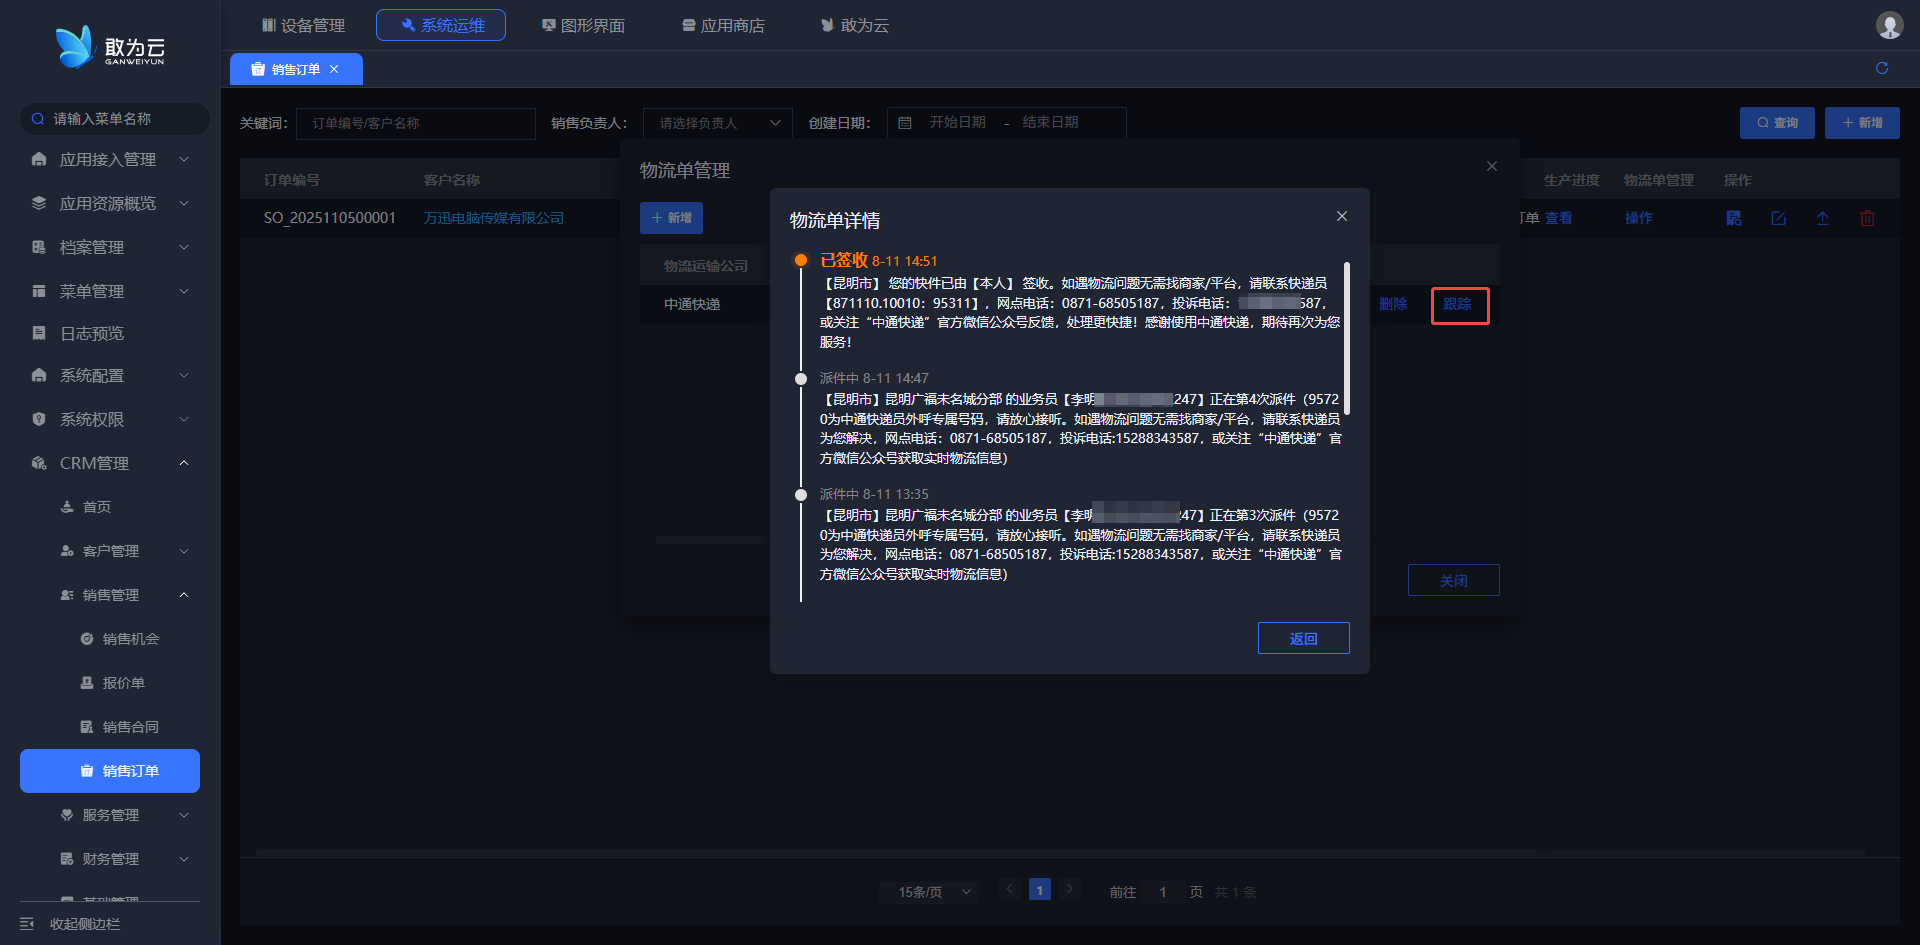Image resolution: width=1920 pixels, height=945 pixels.
Task: Click the 服务管理 sidebar icon
Action: pos(67,815)
